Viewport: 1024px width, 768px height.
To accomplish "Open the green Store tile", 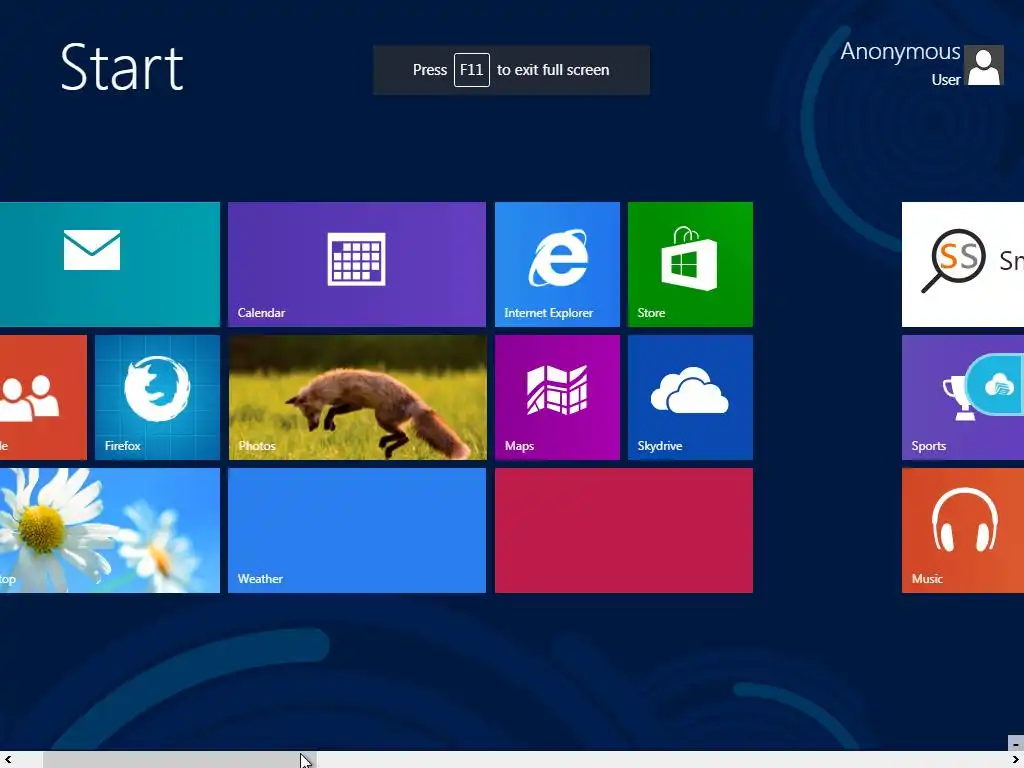I will [x=690, y=264].
